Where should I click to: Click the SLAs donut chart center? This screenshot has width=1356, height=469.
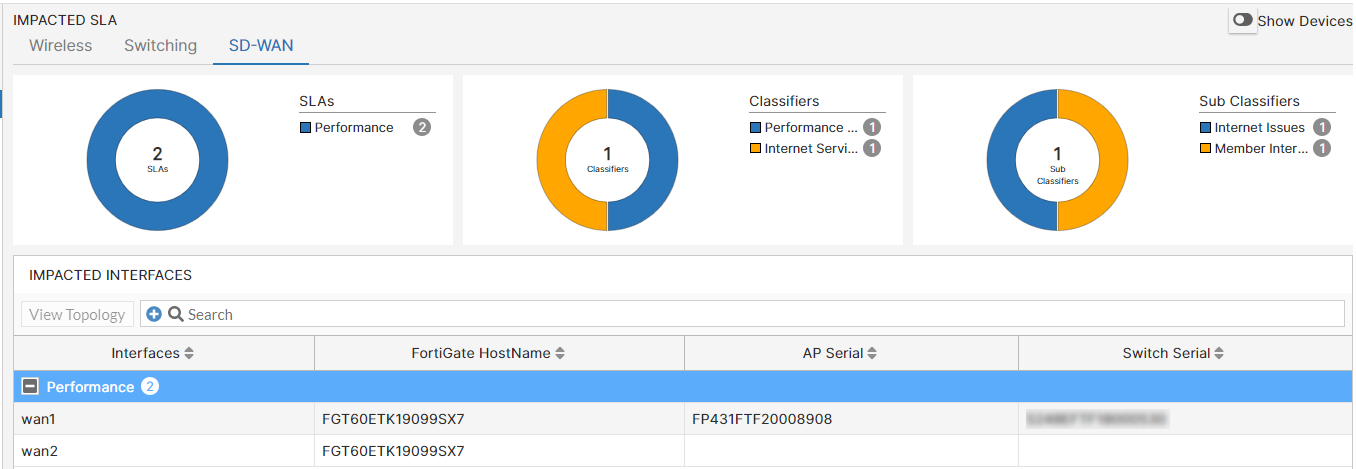pyautogui.click(x=157, y=160)
